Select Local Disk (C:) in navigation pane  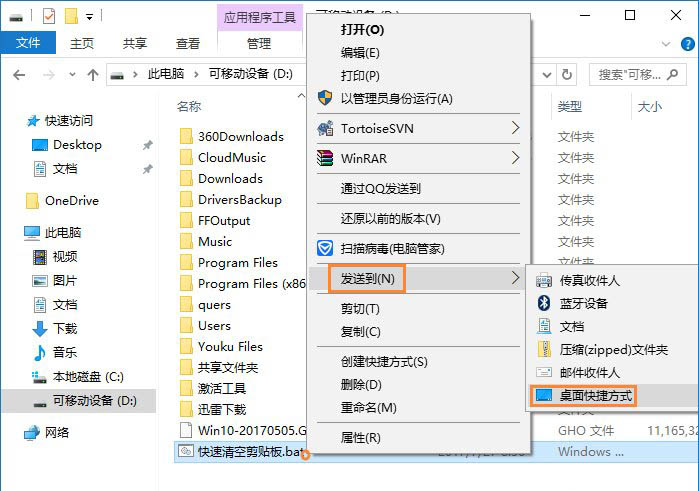click(85, 377)
